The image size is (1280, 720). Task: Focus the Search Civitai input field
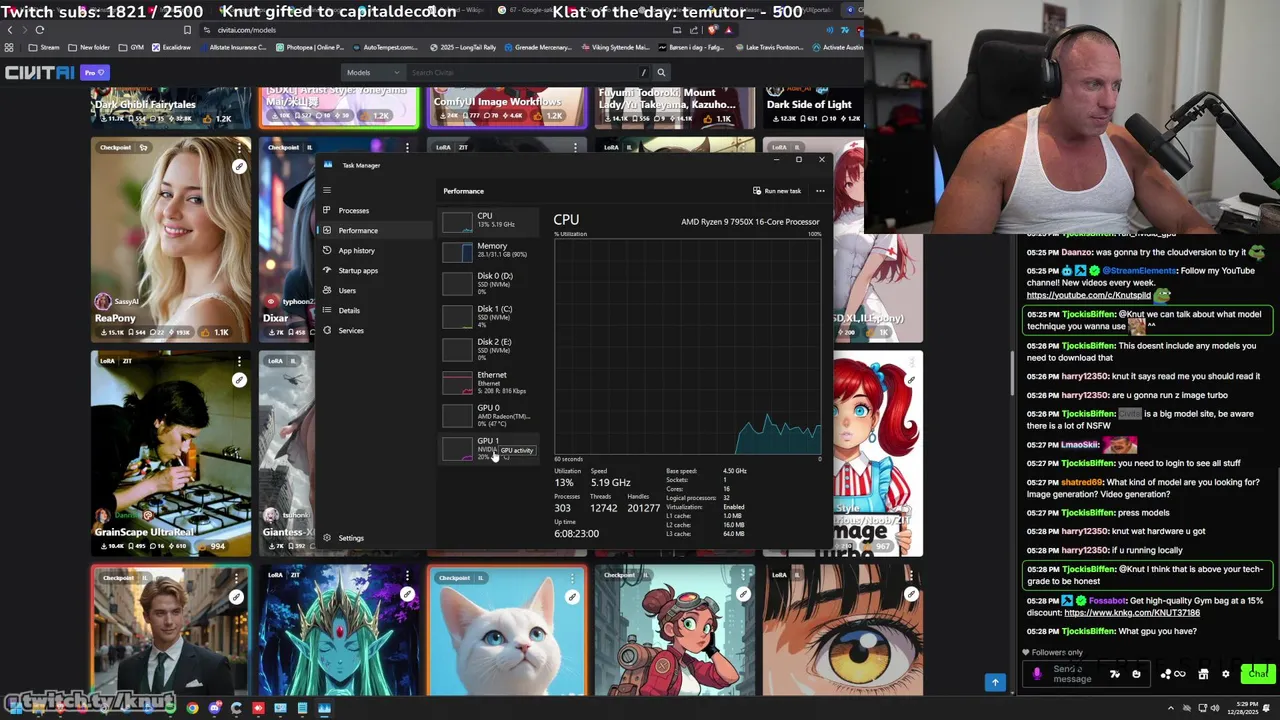click(523, 72)
